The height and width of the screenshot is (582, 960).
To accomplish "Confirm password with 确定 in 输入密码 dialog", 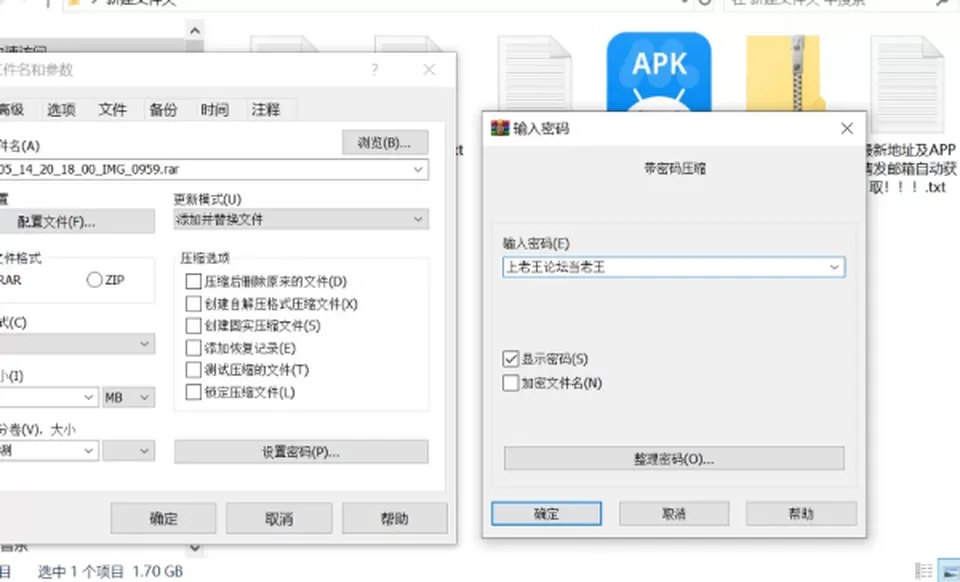I will 546,513.
